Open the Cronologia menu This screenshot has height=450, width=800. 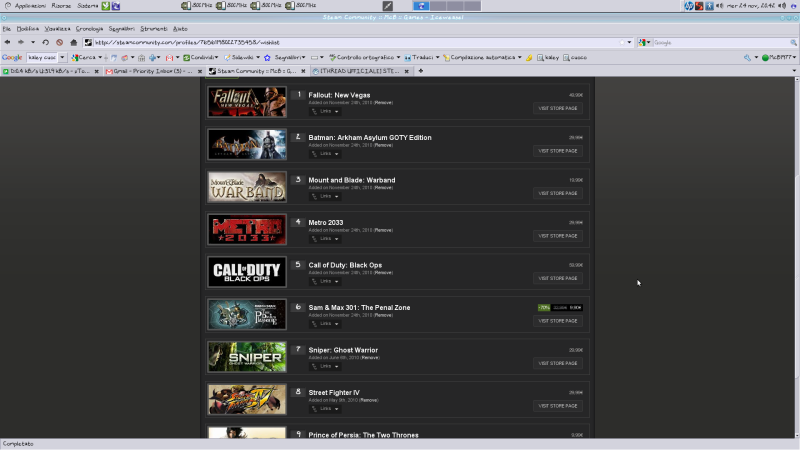point(89,29)
